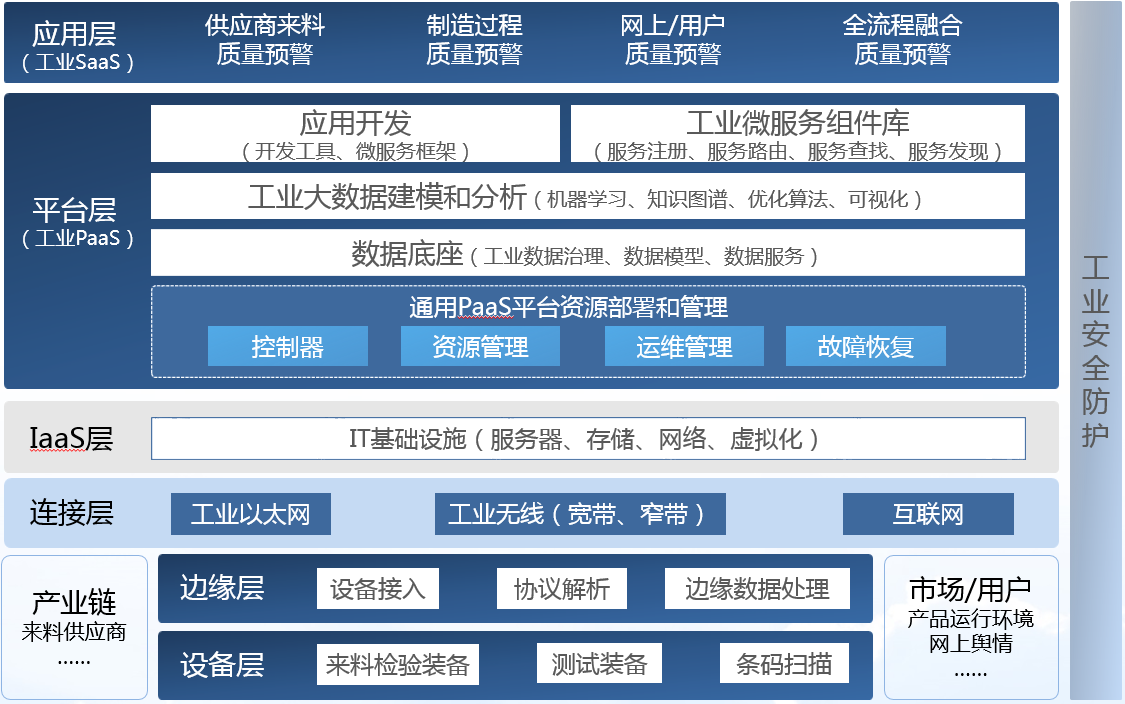This screenshot has width=1125, height=704.
Task: Select the 设备接入 box
Action: pos(378,589)
